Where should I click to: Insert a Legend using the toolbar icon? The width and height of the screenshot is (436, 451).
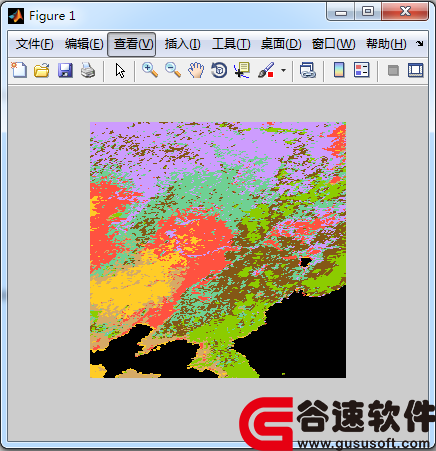[362, 70]
